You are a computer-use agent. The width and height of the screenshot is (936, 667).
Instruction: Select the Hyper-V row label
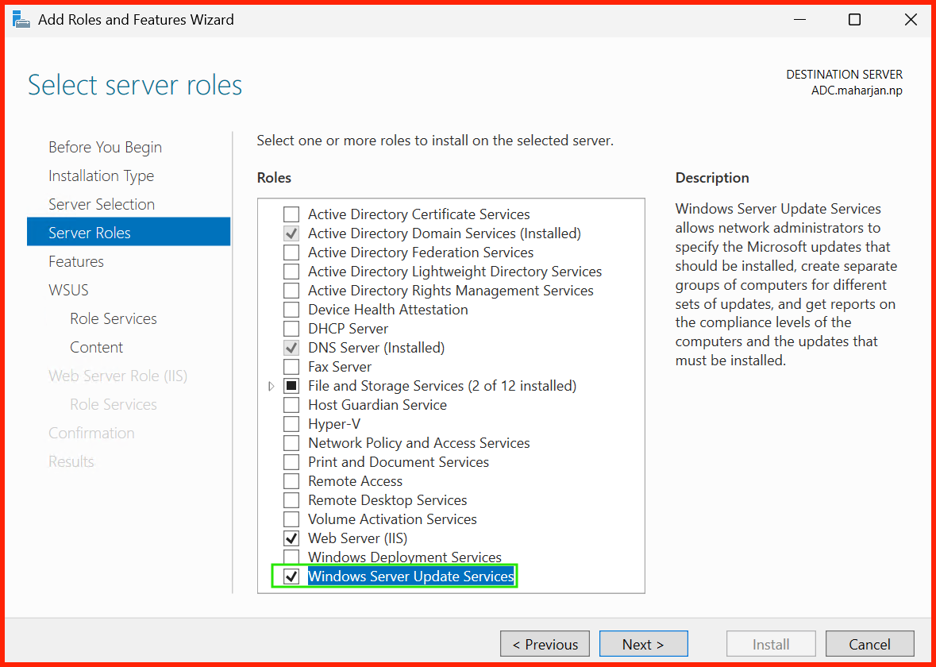point(334,424)
